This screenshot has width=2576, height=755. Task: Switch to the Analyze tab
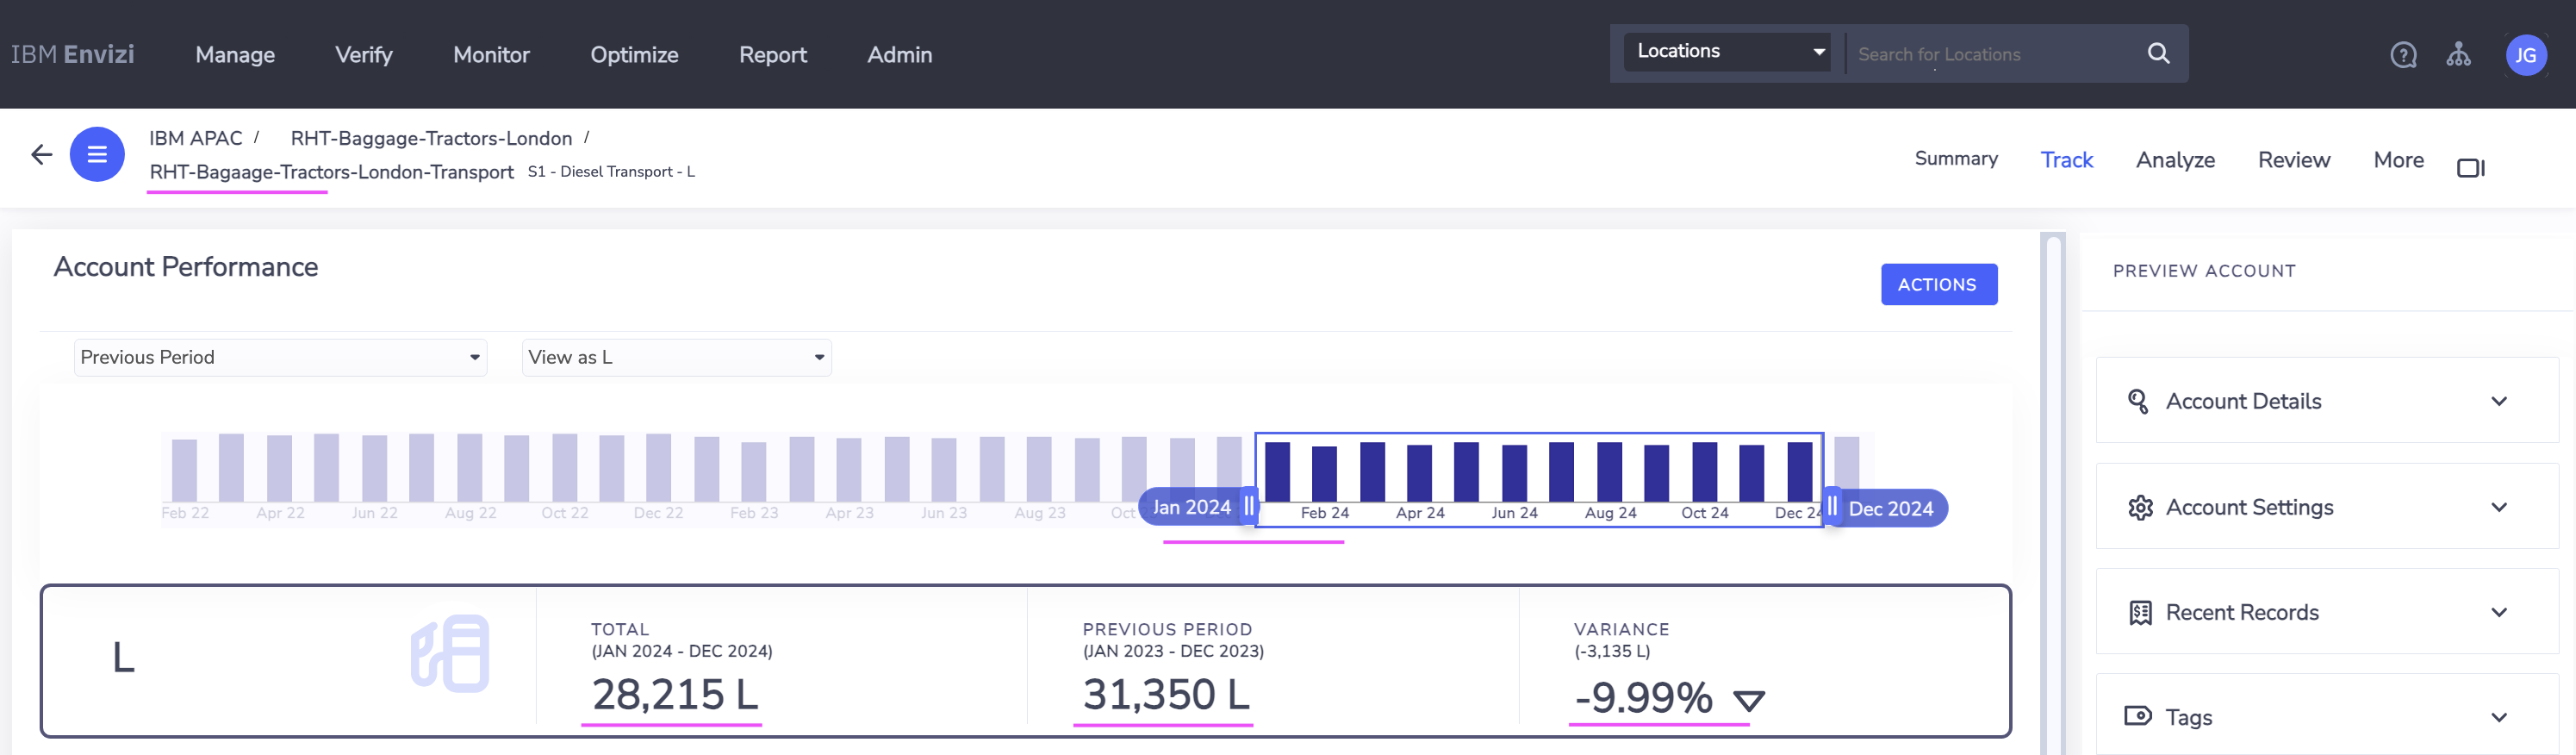(2174, 160)
